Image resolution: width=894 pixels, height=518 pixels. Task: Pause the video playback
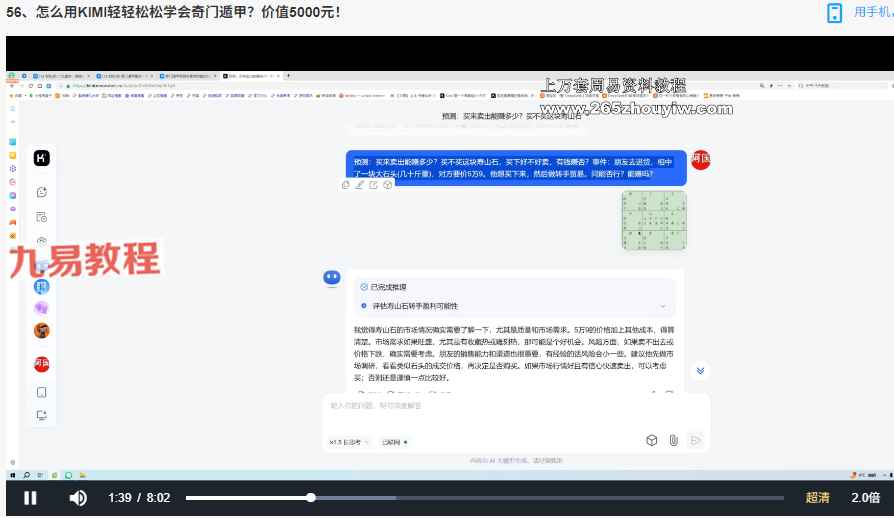[30, 498]
